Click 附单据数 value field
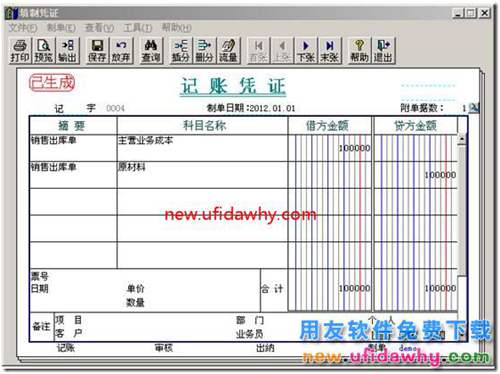This screenshot has height=374, width=500. [x=464, y=108]
